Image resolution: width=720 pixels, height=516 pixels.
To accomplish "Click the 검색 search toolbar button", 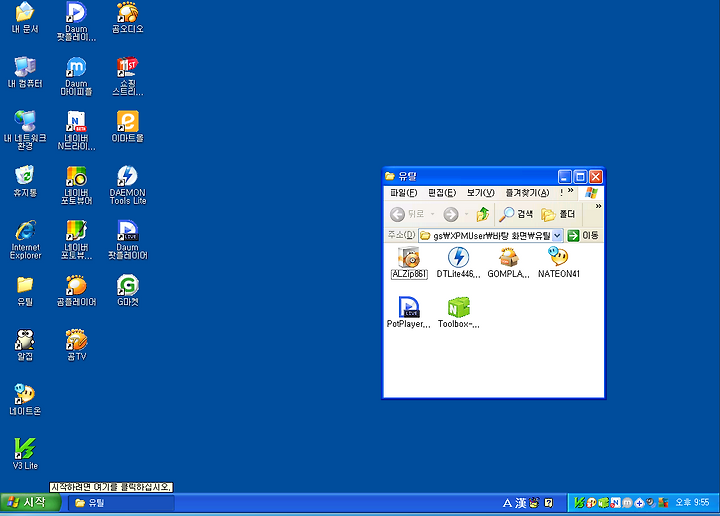I will pyautogui.click(x=516, y=214).
